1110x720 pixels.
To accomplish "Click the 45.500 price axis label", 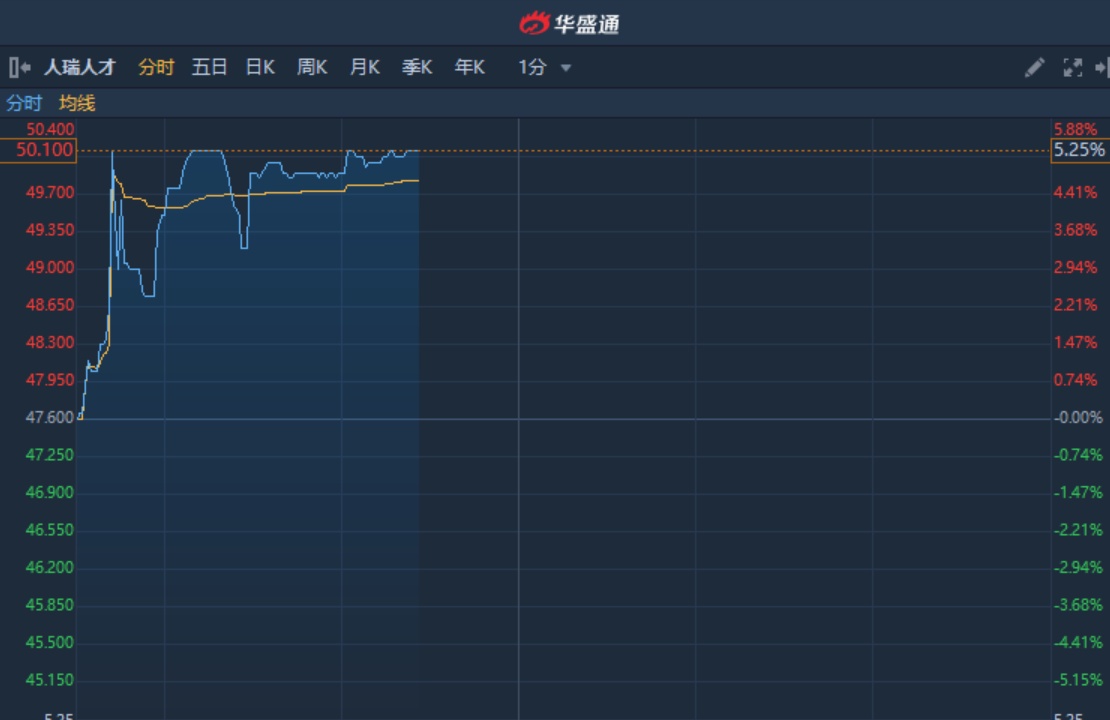I will (50, 643).
